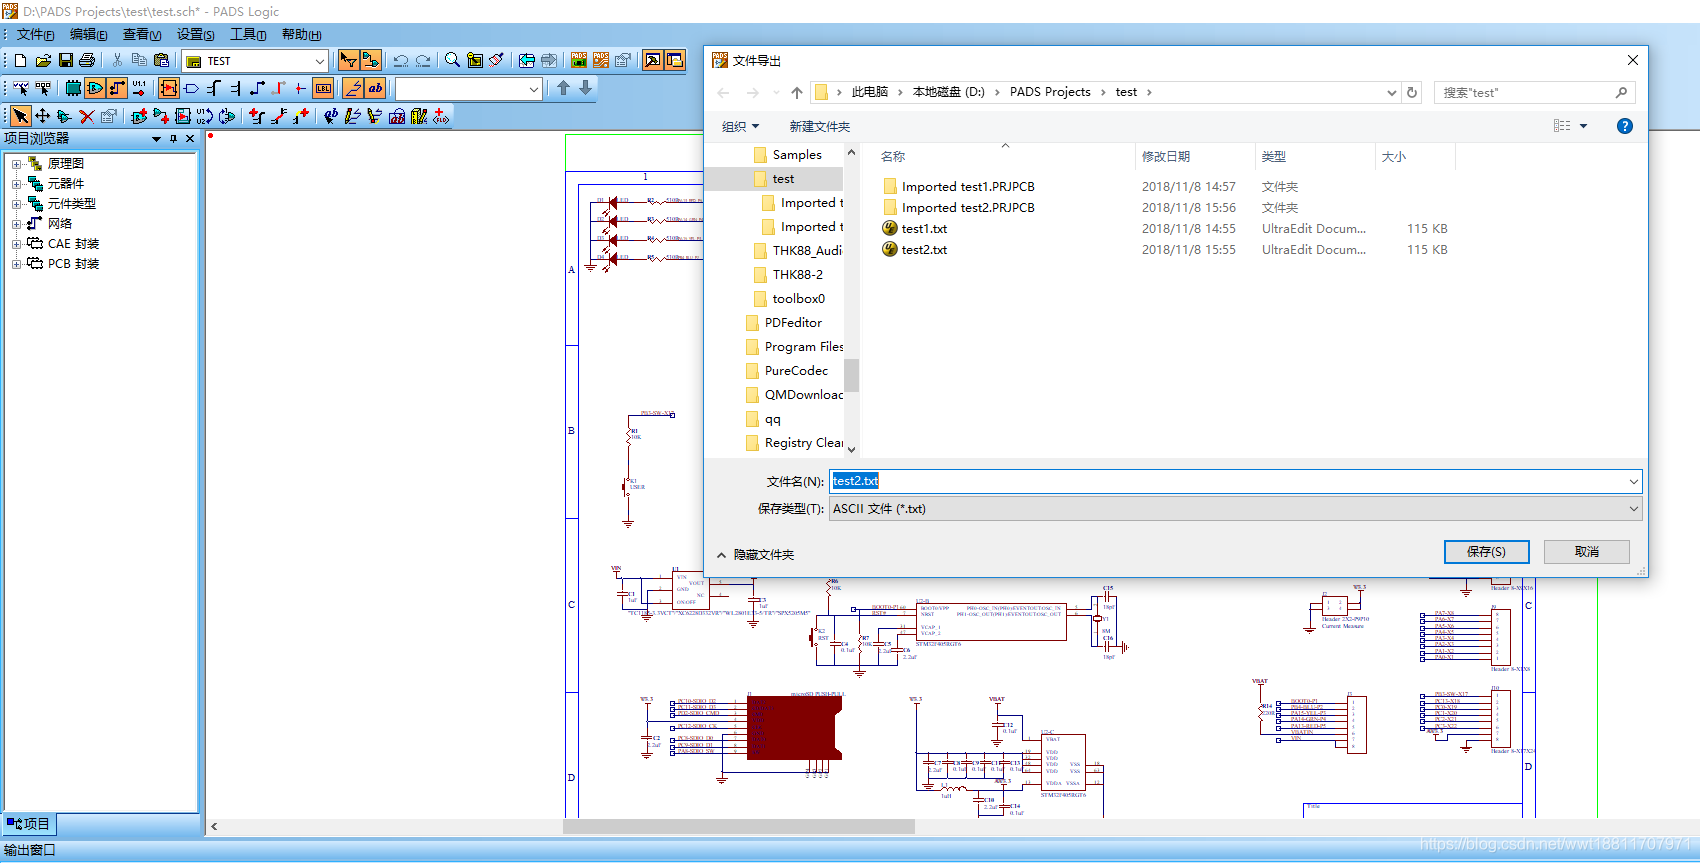Expand the 元器件 tree node
Viewport: 1700px width, 863px height.
point(16,184)
